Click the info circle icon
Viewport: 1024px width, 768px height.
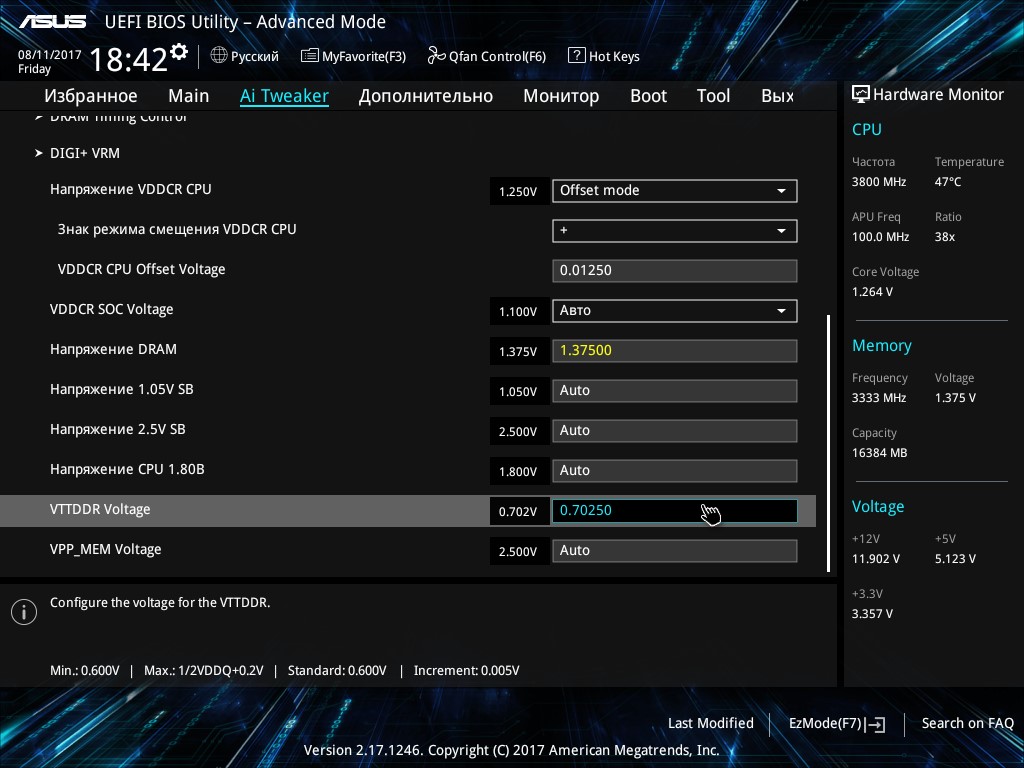pyautogui.click(x=24, y=612)
